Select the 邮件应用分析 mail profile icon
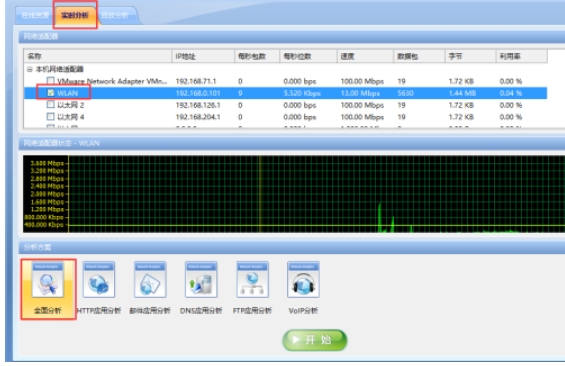This screenshot has width=565, height=366. point(150,280)
